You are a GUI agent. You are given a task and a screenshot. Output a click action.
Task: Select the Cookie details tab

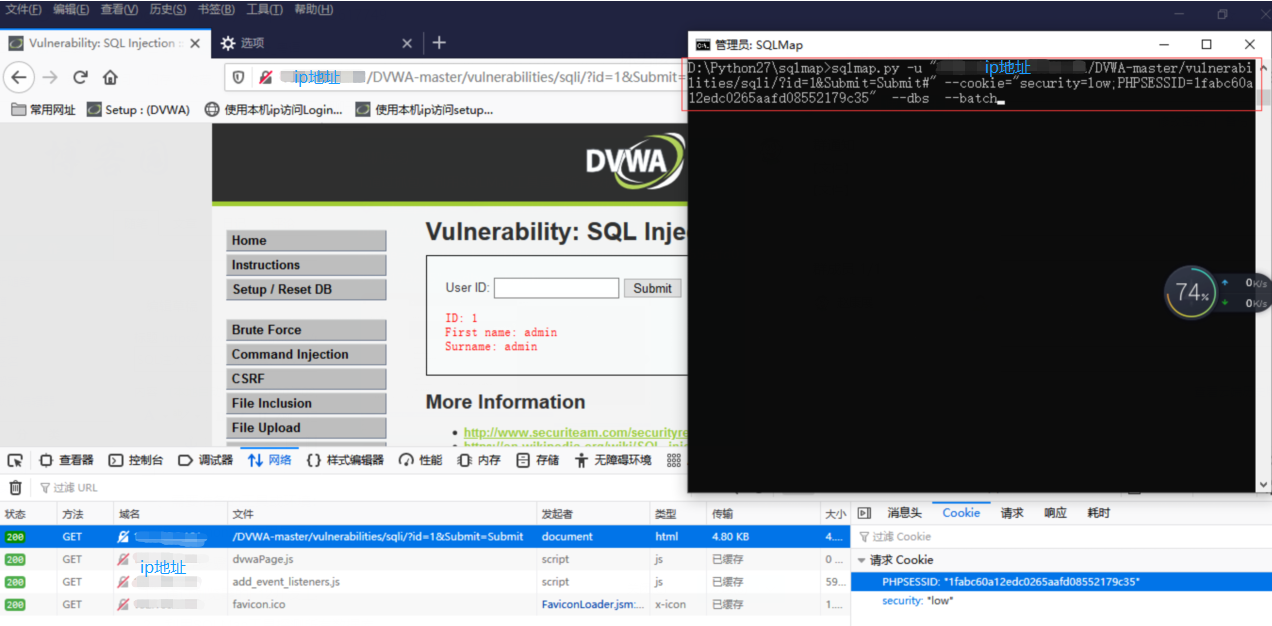961,512
